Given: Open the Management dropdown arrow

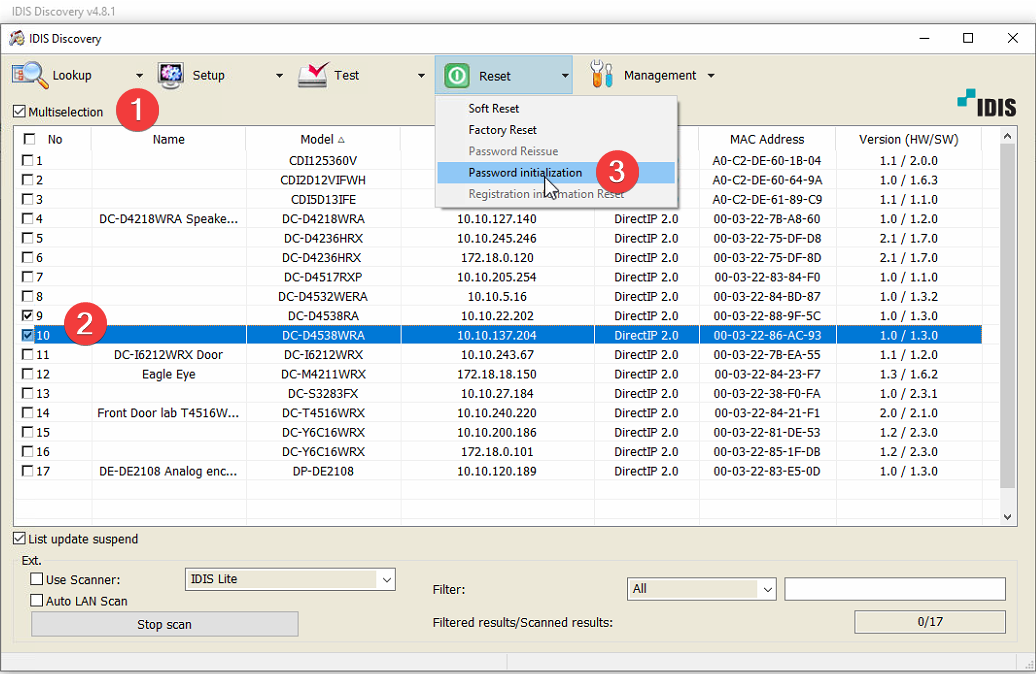Looking at the screenshot, I should coord(711,76).
